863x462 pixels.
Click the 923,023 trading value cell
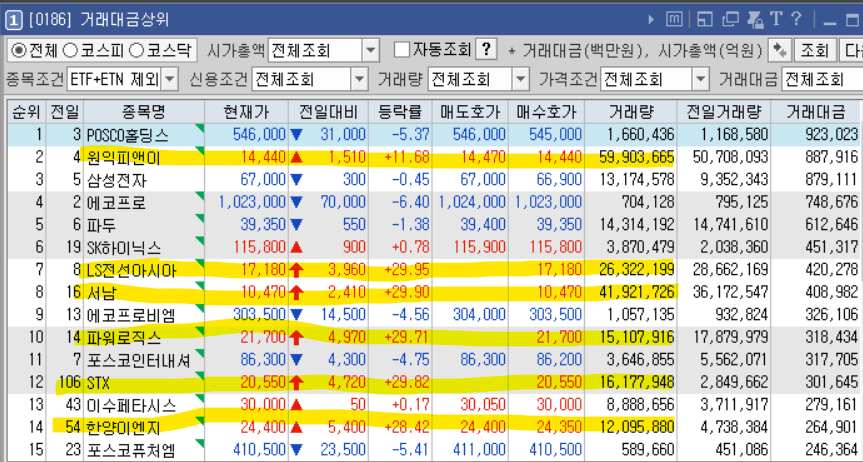point(831,135)
